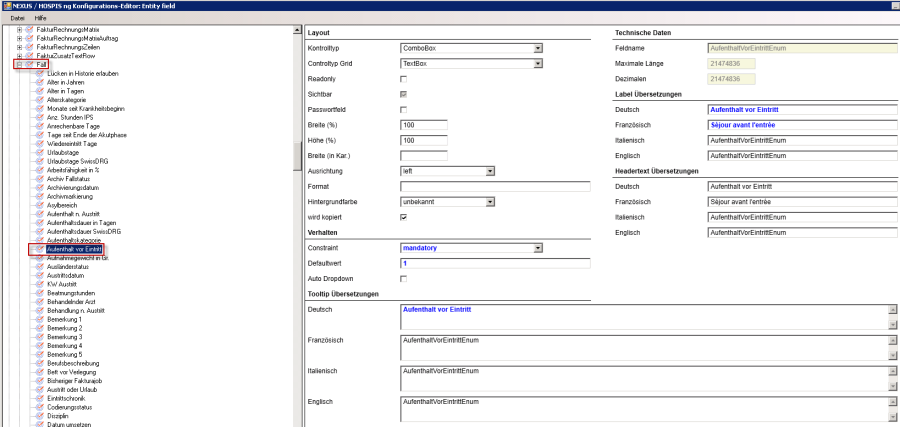Screen dimensions: 900x427
Task: Open the Hintergrundfarbe color dropdown
Action: (x=490, y=201)
